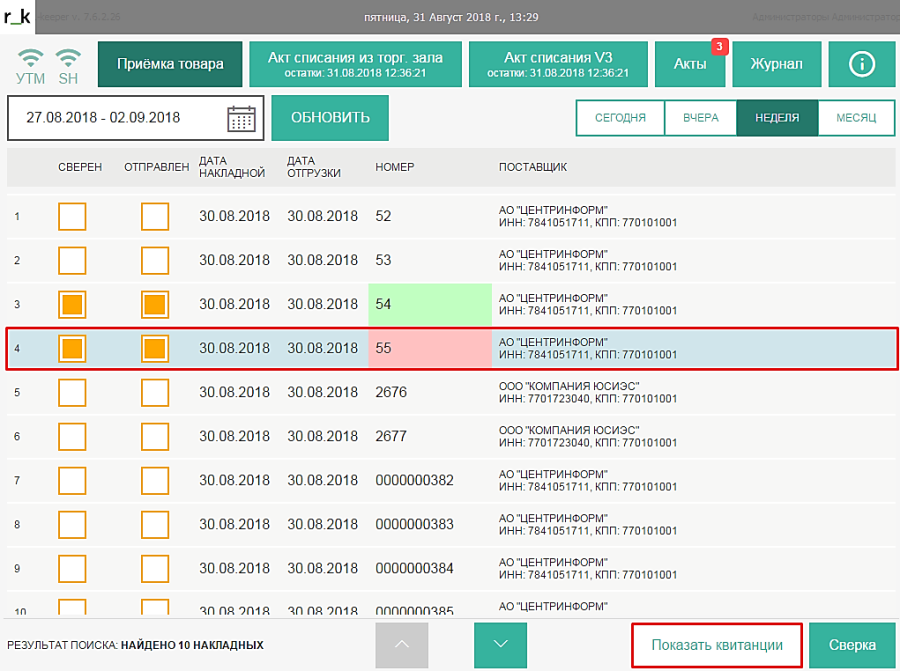Open the Журнал section

[776, 64]
